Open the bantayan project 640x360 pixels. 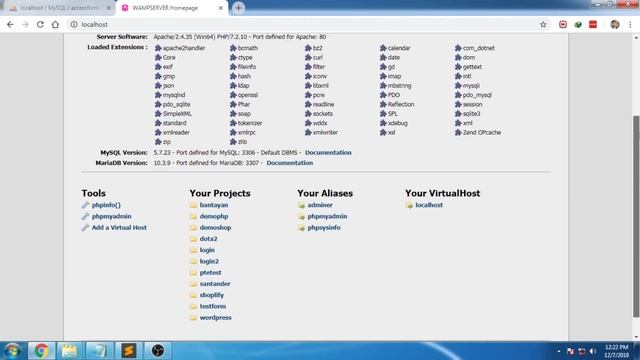214,205
